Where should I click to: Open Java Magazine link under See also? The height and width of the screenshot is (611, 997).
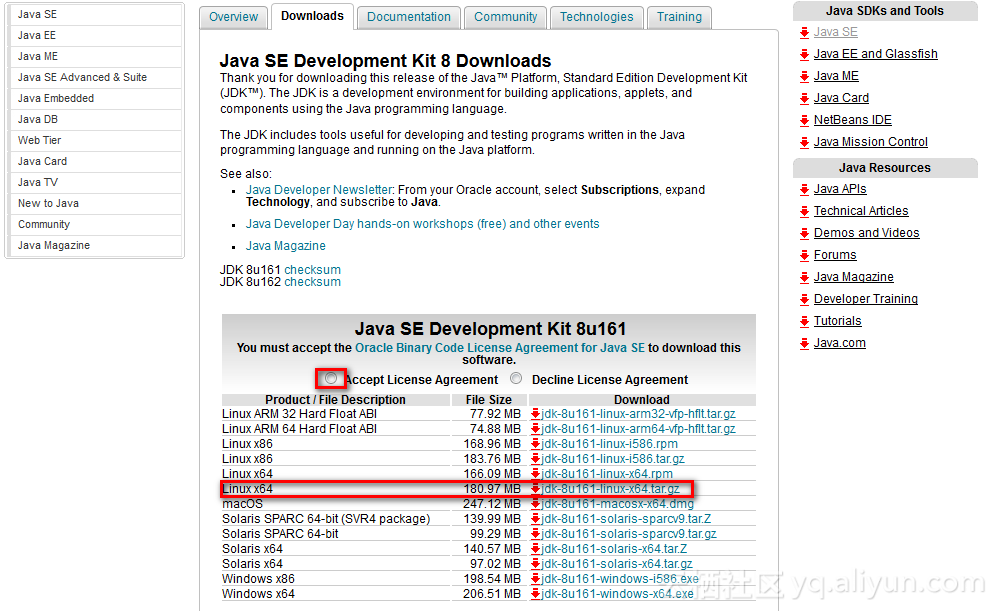pyautogui.click(x=285, y=245)
